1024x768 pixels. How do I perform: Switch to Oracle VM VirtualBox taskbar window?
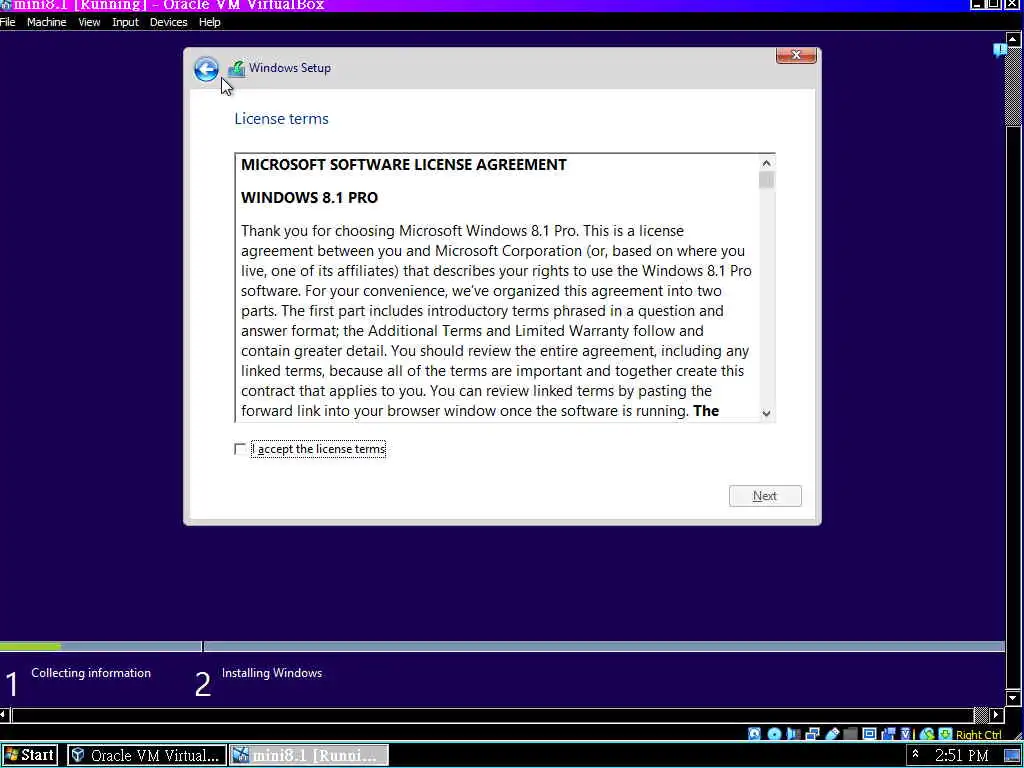[147, 756]
